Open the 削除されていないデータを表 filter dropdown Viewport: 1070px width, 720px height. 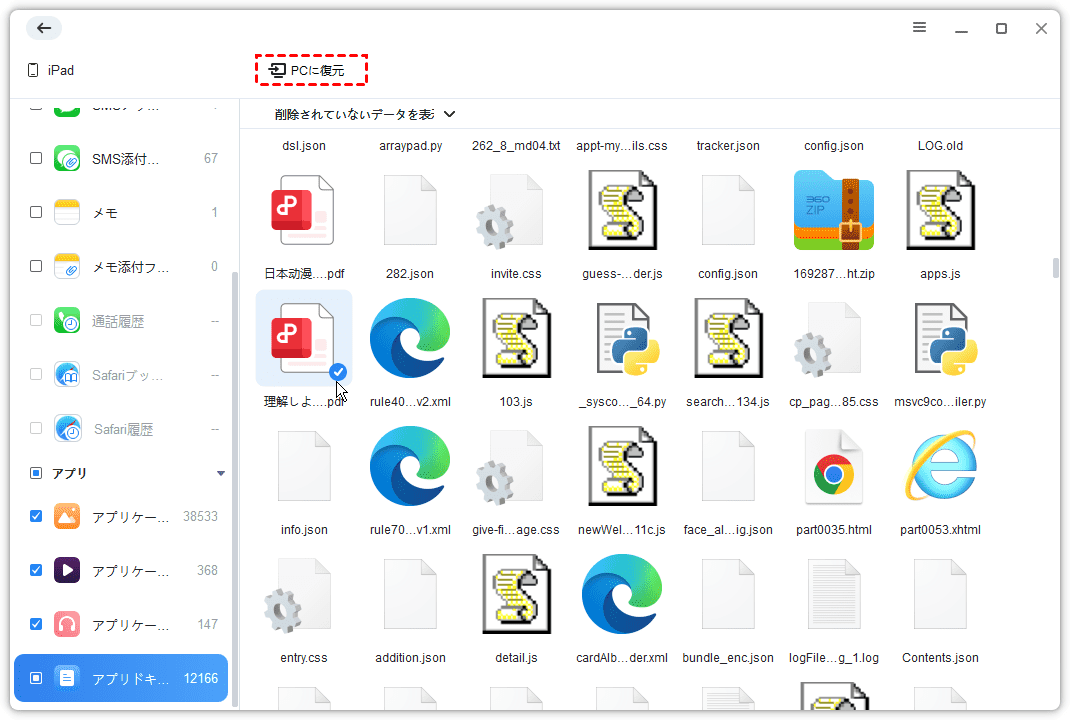tap(365, 115)
